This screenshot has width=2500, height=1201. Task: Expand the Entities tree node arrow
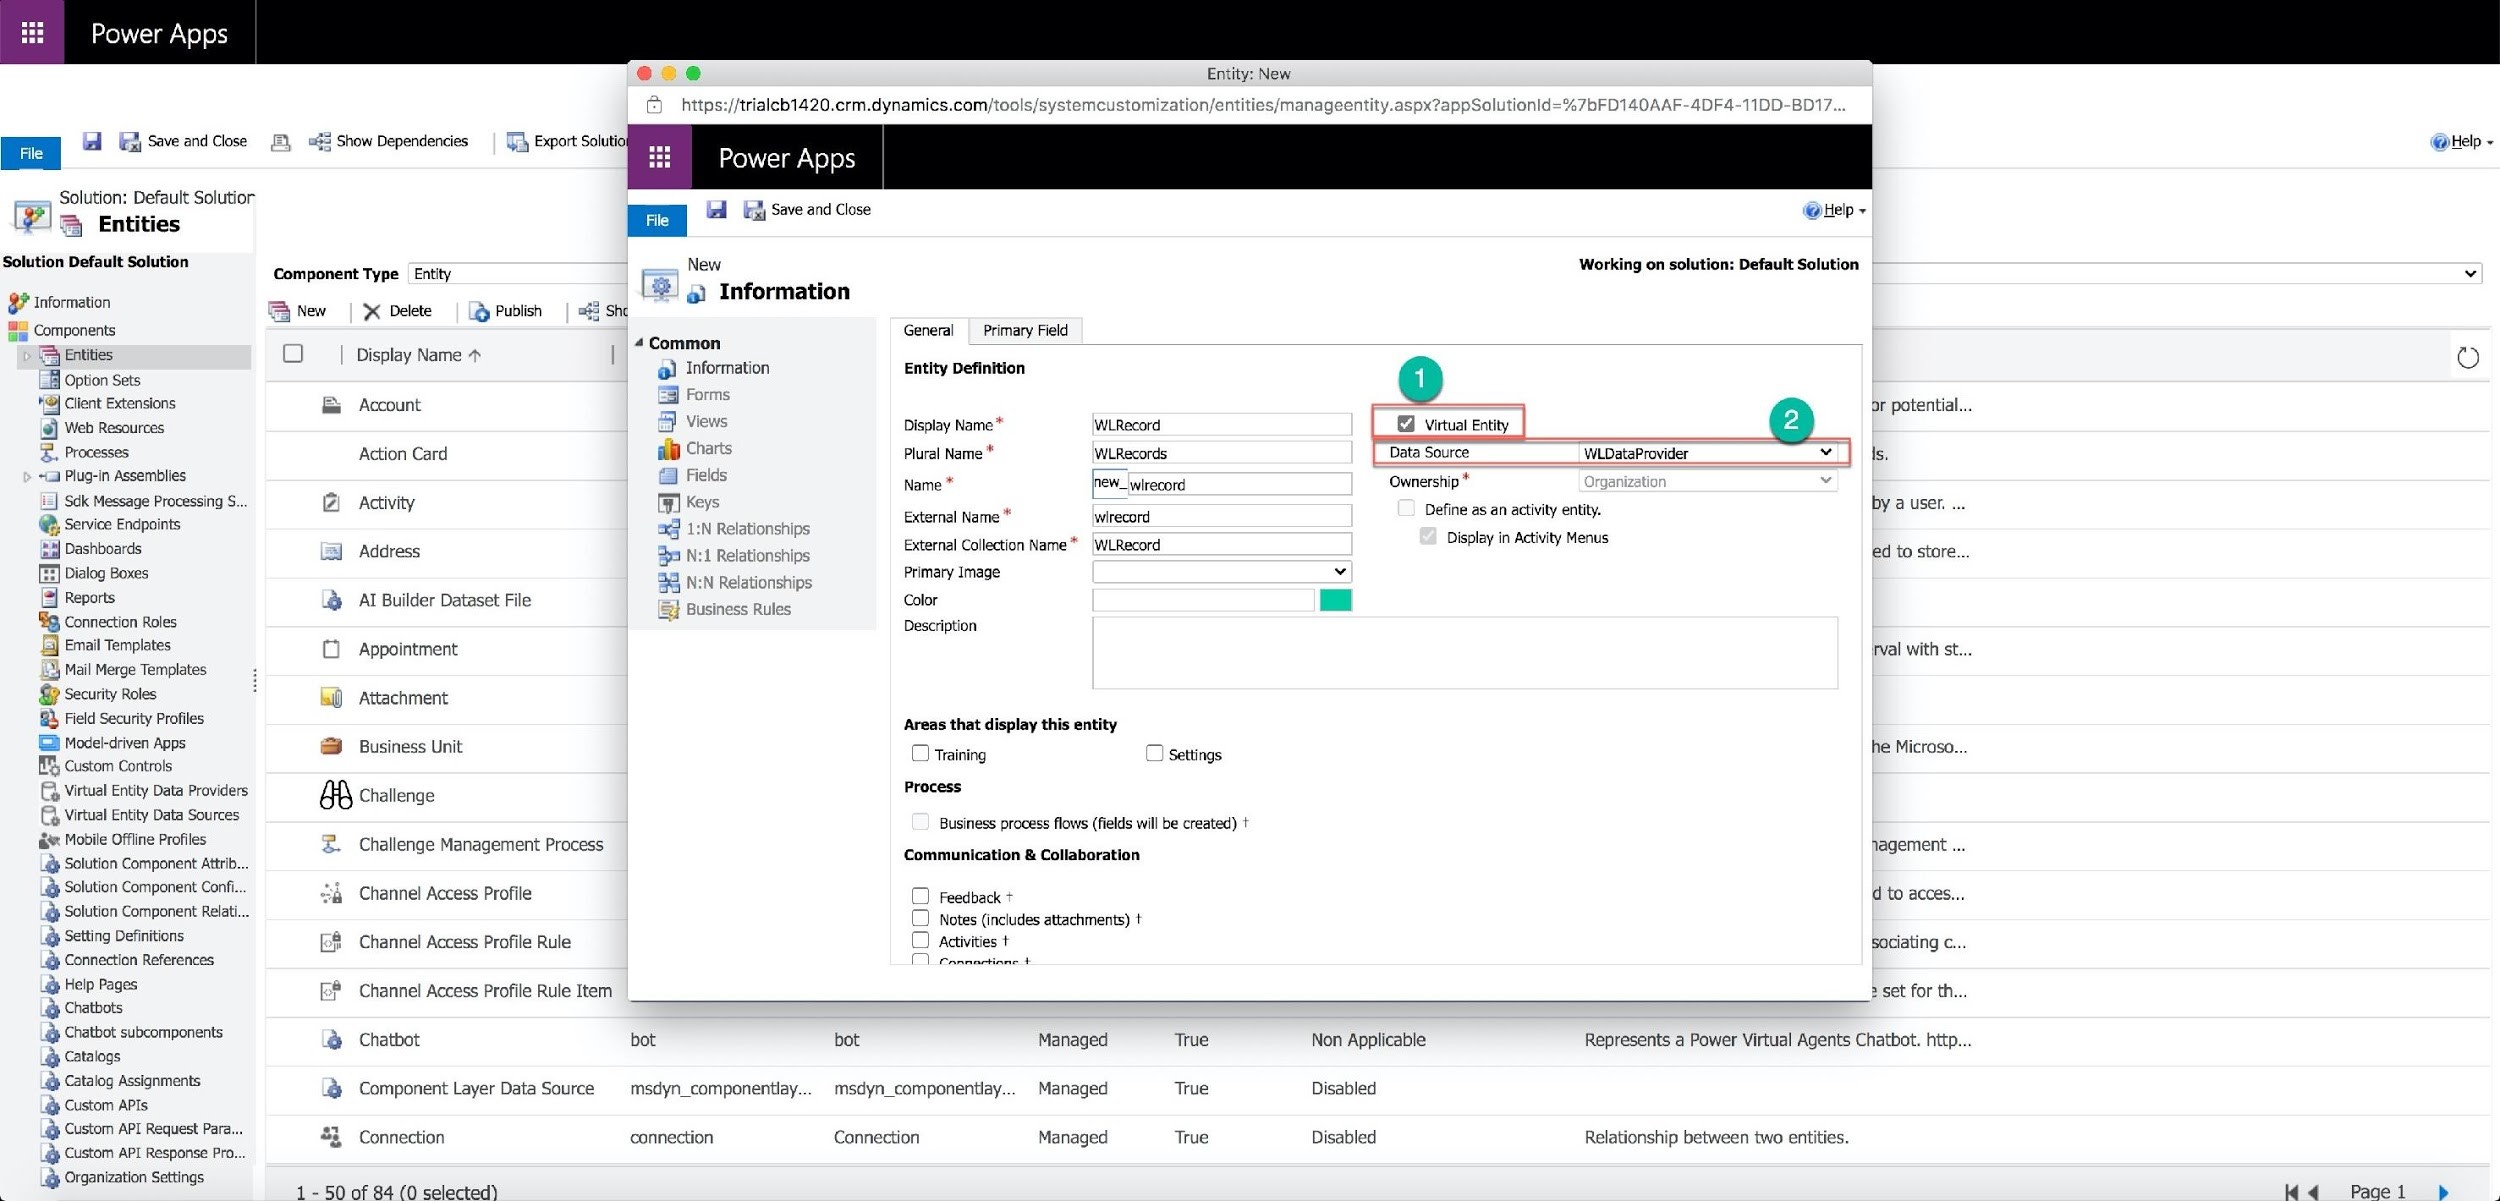click(27, 355)
